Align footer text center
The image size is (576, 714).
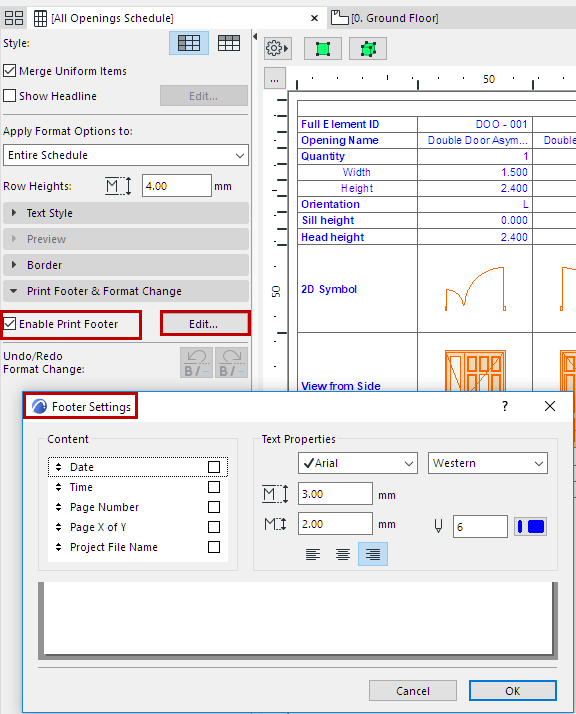coord(342,554)
